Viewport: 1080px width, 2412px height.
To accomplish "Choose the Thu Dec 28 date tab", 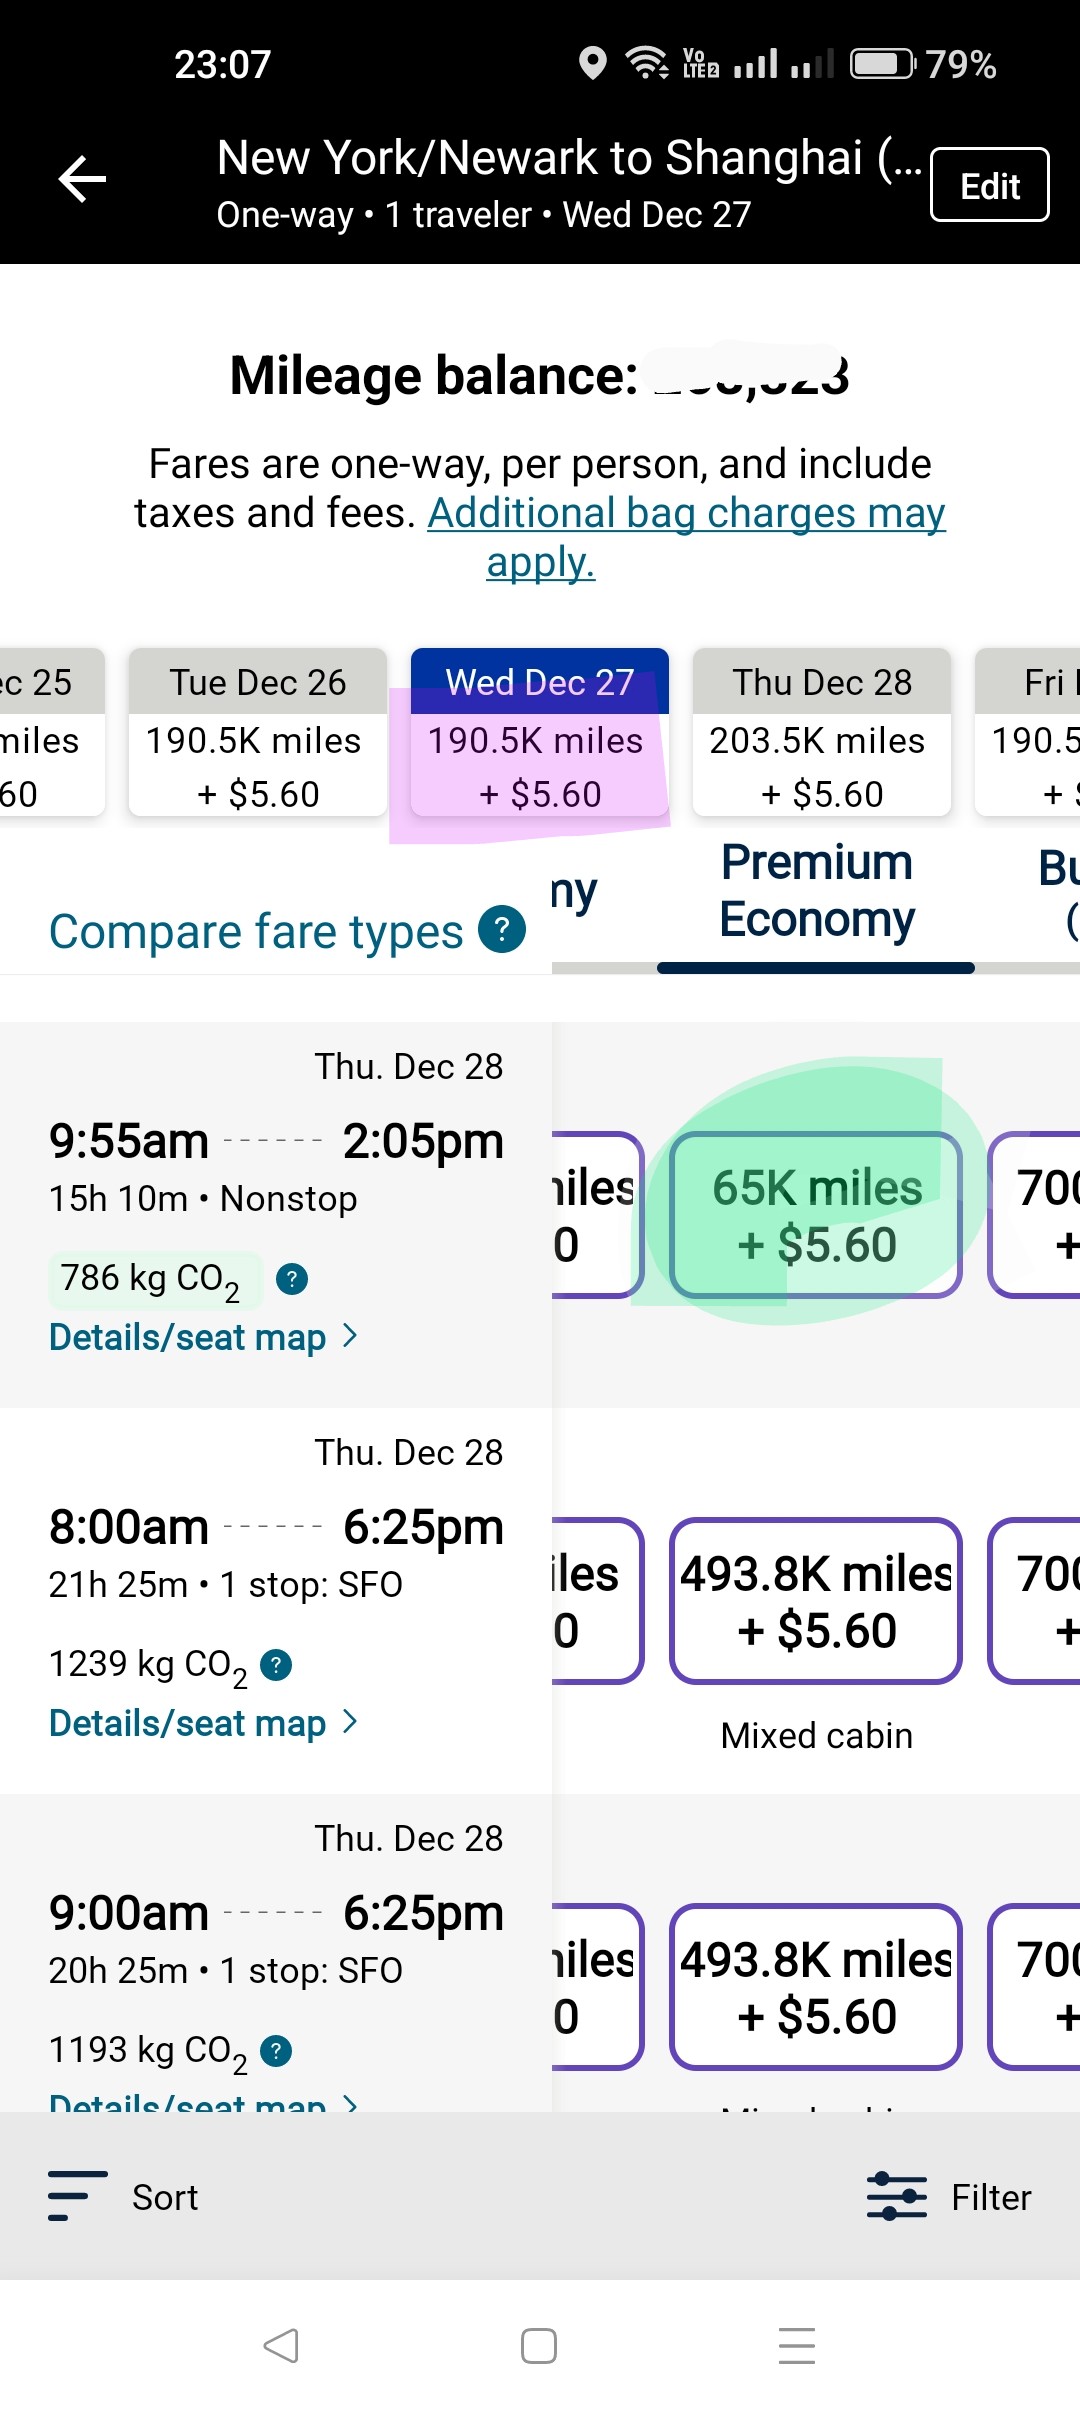I will tap(821, 733).
